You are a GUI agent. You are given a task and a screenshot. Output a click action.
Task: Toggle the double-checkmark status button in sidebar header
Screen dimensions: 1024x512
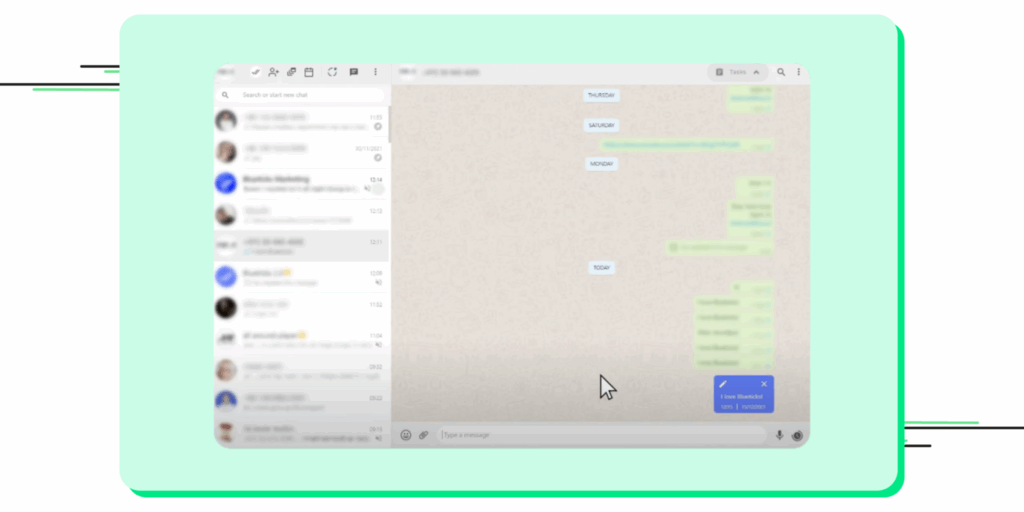tap(256, 72)
